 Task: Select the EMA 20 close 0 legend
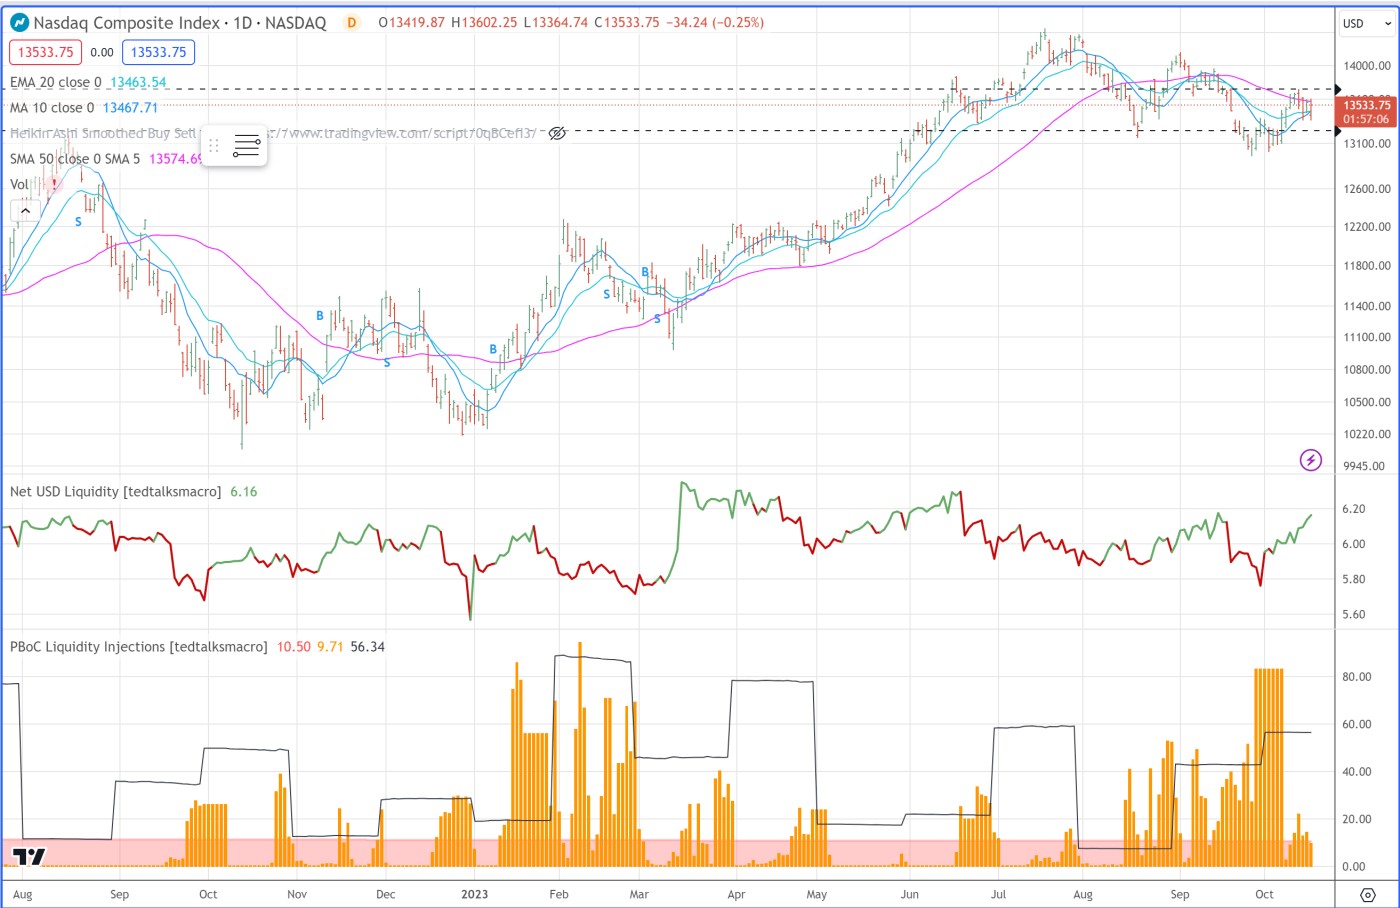[56, 82]
